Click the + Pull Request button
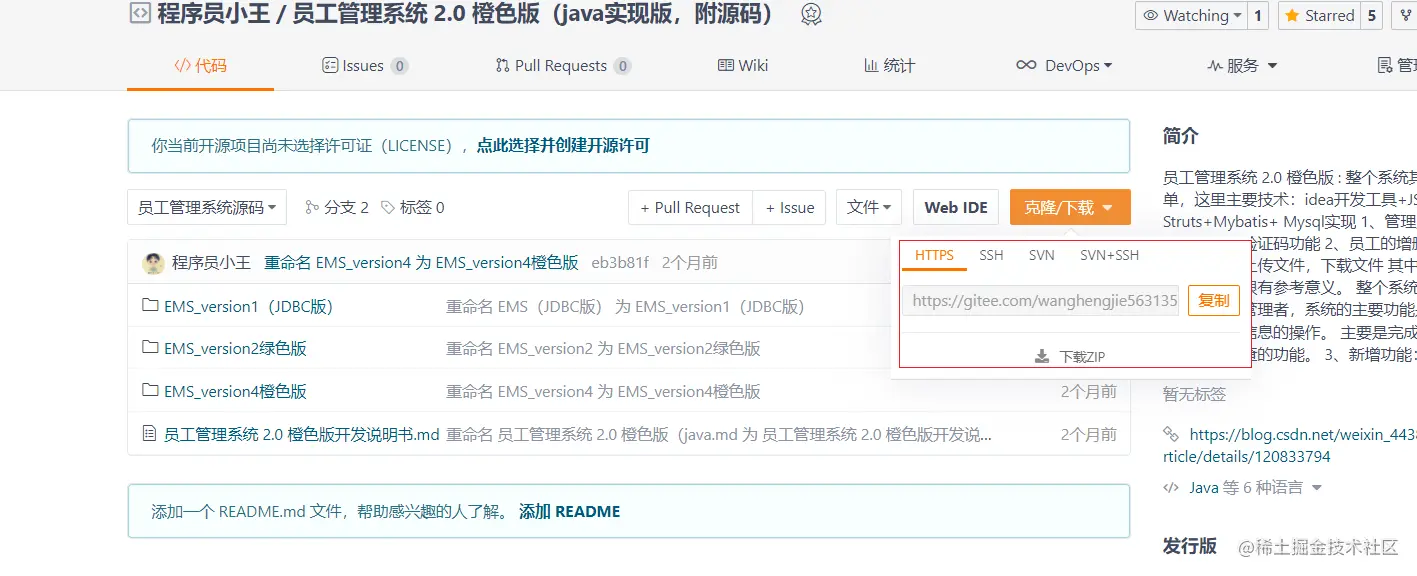This screenshot has width=1417, height=576. click(690, 207)
